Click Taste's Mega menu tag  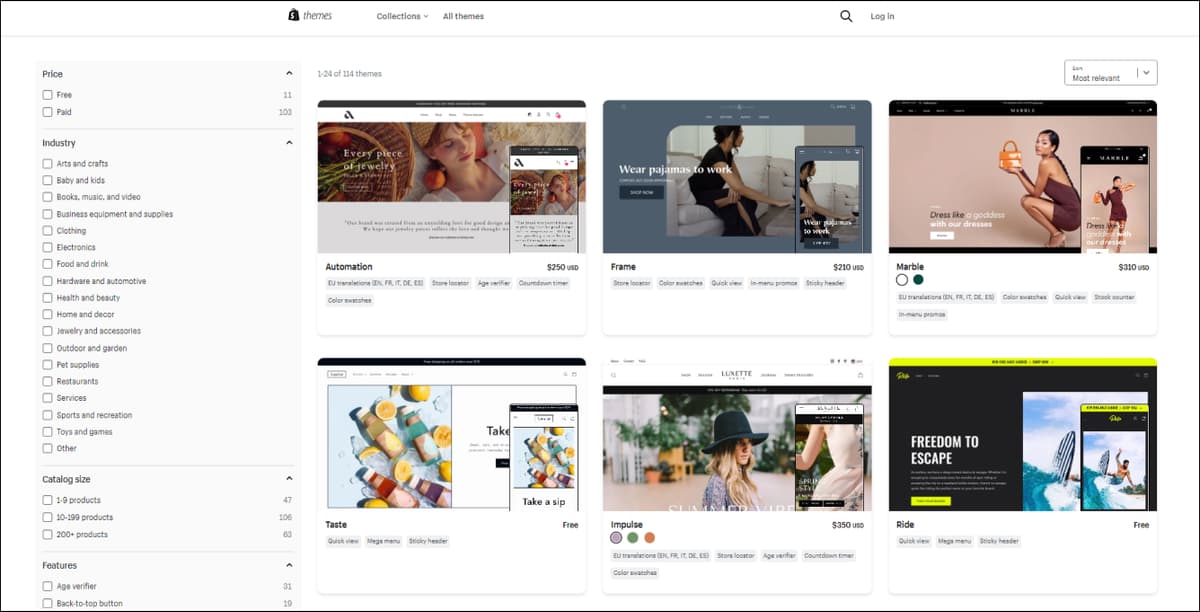[x=384, y=541]
